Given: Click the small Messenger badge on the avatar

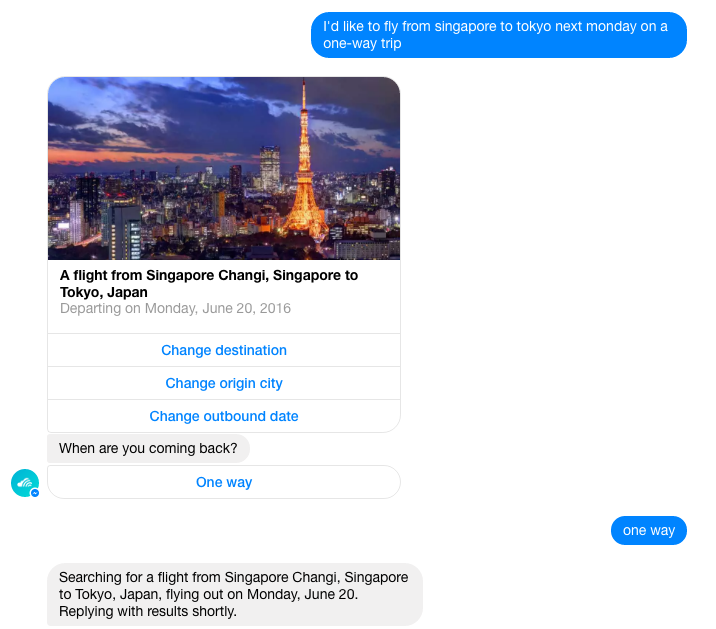Looking at the screenshot, I should 35,493.
